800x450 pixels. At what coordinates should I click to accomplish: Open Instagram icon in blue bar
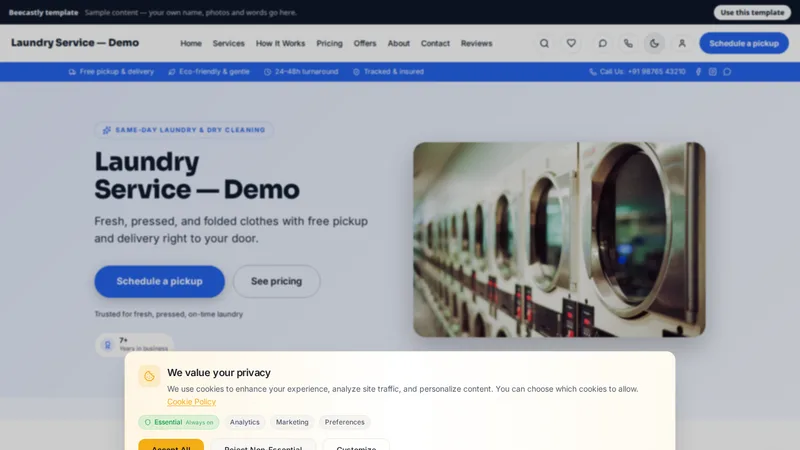[713, 72]
